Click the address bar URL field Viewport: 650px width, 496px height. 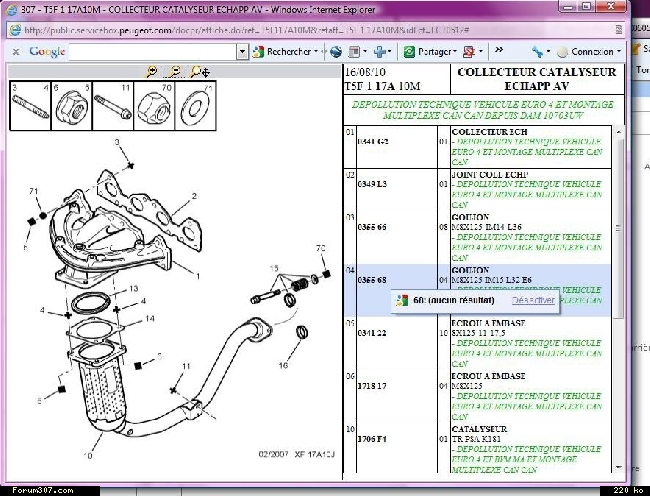tap(317, 30)
